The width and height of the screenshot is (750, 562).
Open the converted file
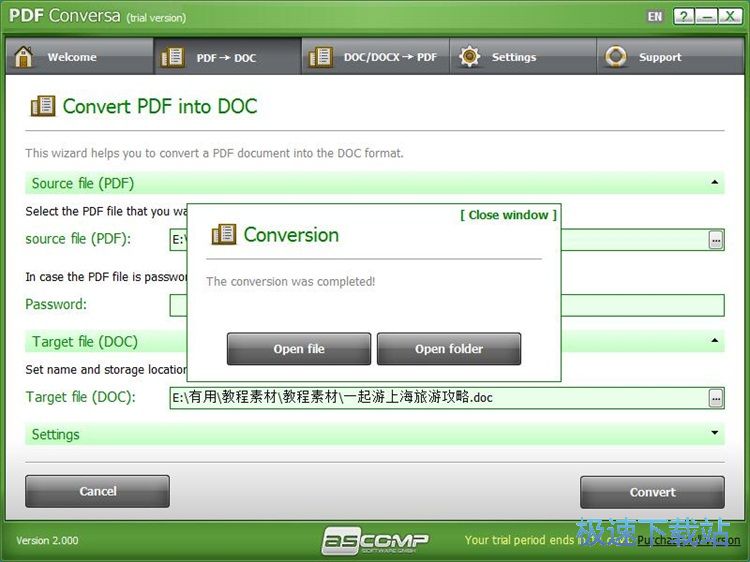tap(299, 349)
